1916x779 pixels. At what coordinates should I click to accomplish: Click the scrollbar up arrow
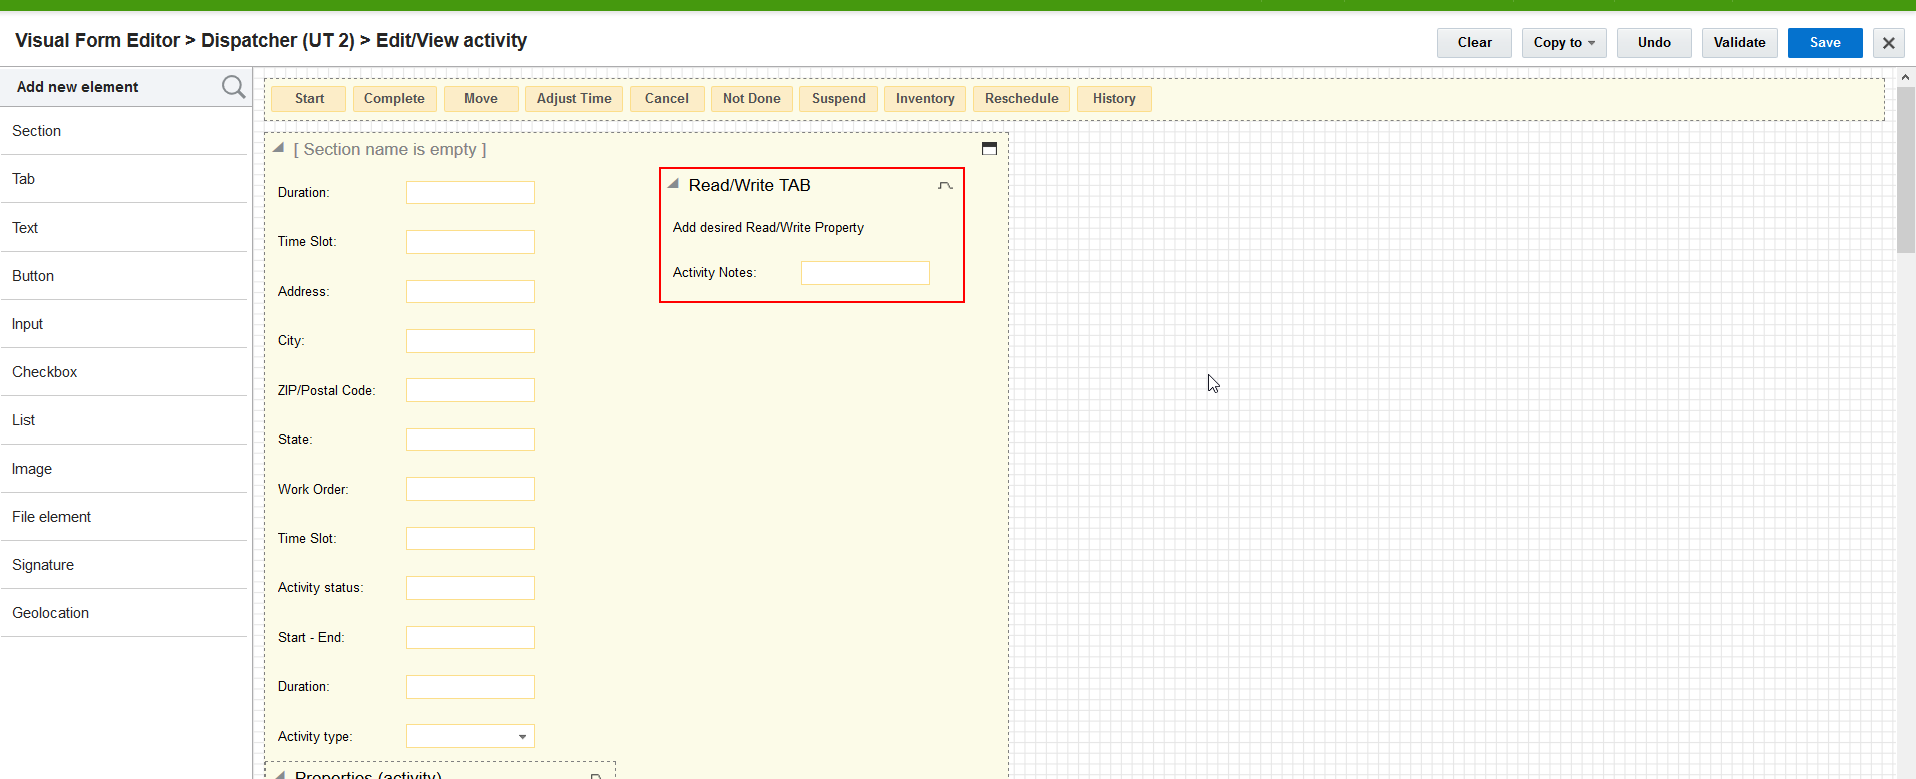(x=1906, y=77)
